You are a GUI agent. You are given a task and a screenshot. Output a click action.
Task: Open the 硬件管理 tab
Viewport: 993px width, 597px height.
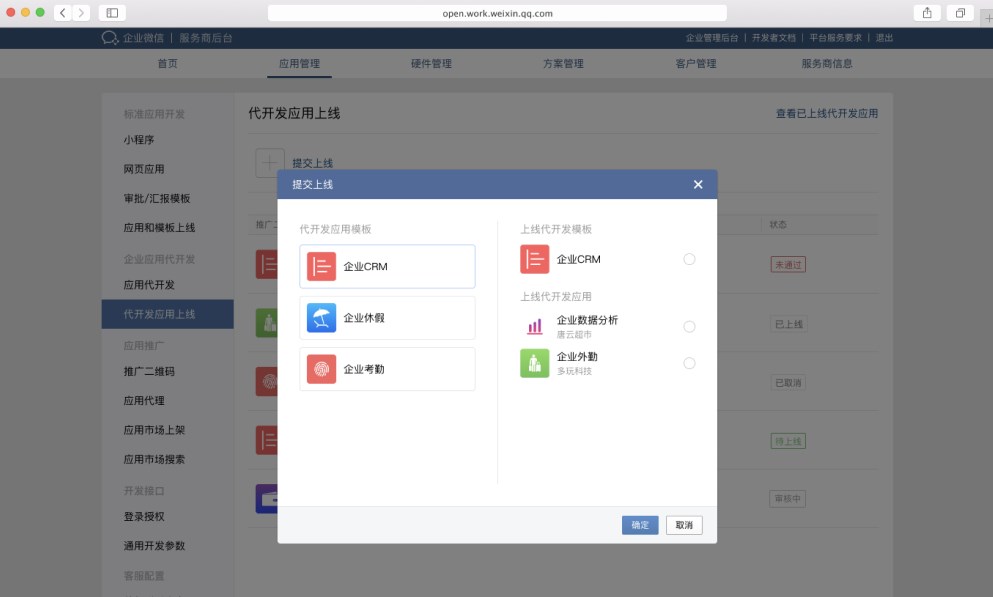point(431,64)
